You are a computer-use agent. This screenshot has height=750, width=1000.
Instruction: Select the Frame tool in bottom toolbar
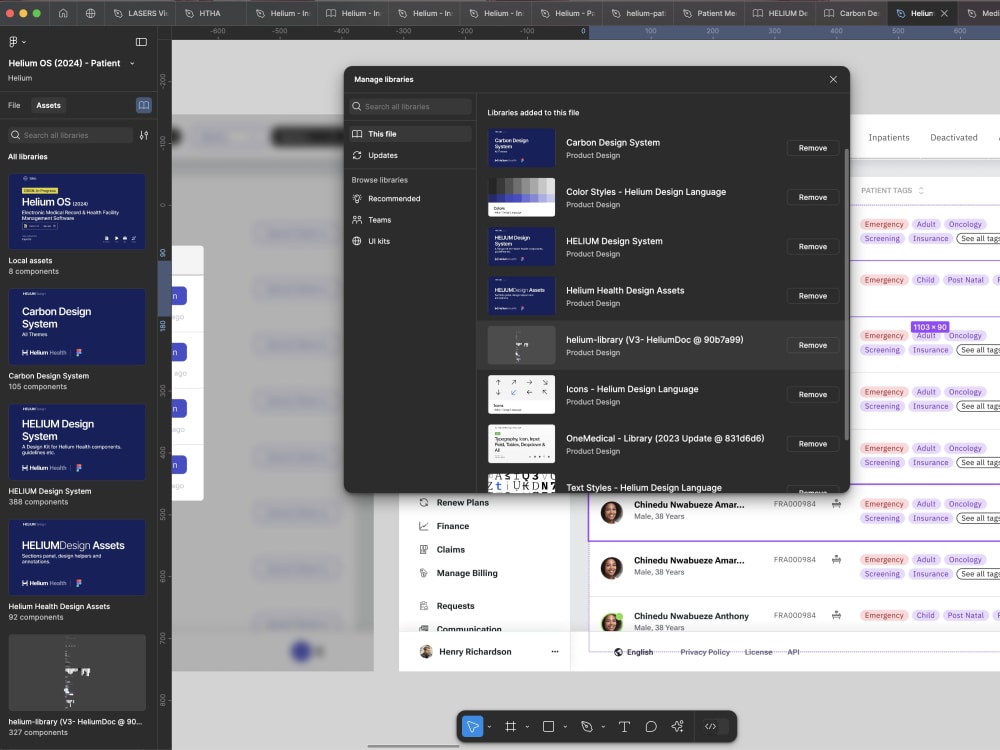pos(511,726)
